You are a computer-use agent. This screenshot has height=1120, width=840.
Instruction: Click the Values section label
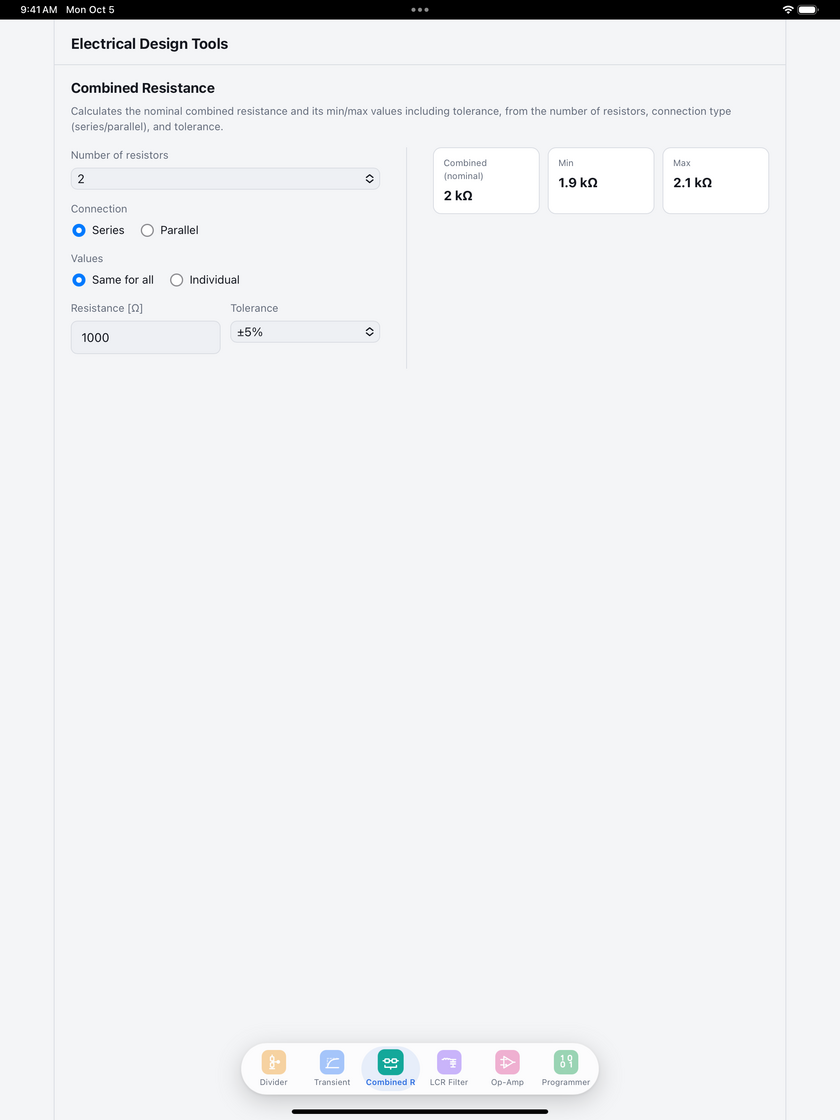pos(87,259)
